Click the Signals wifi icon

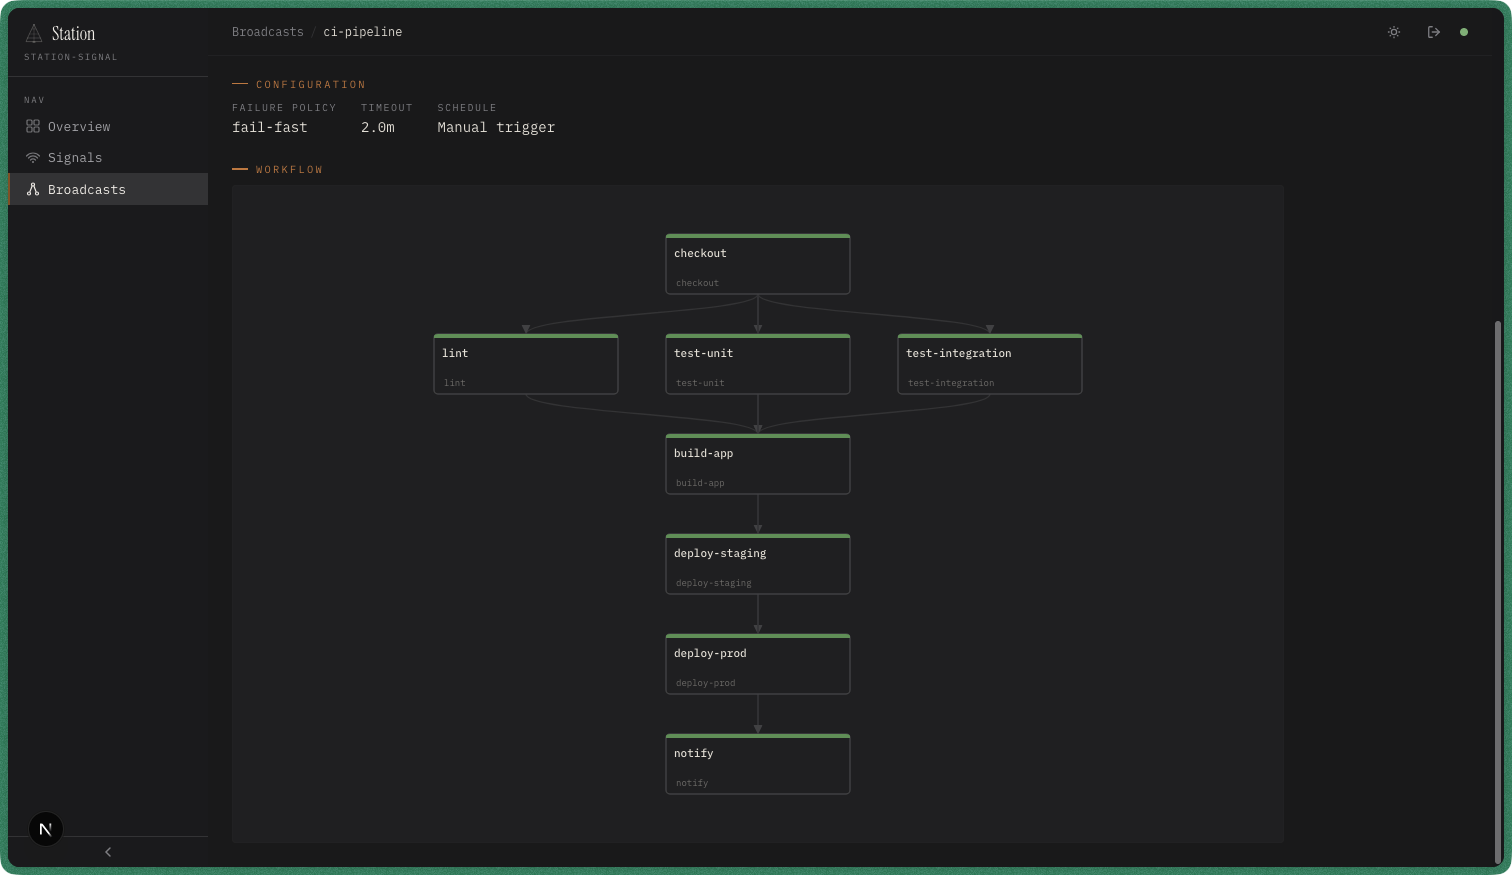(32, 157)
